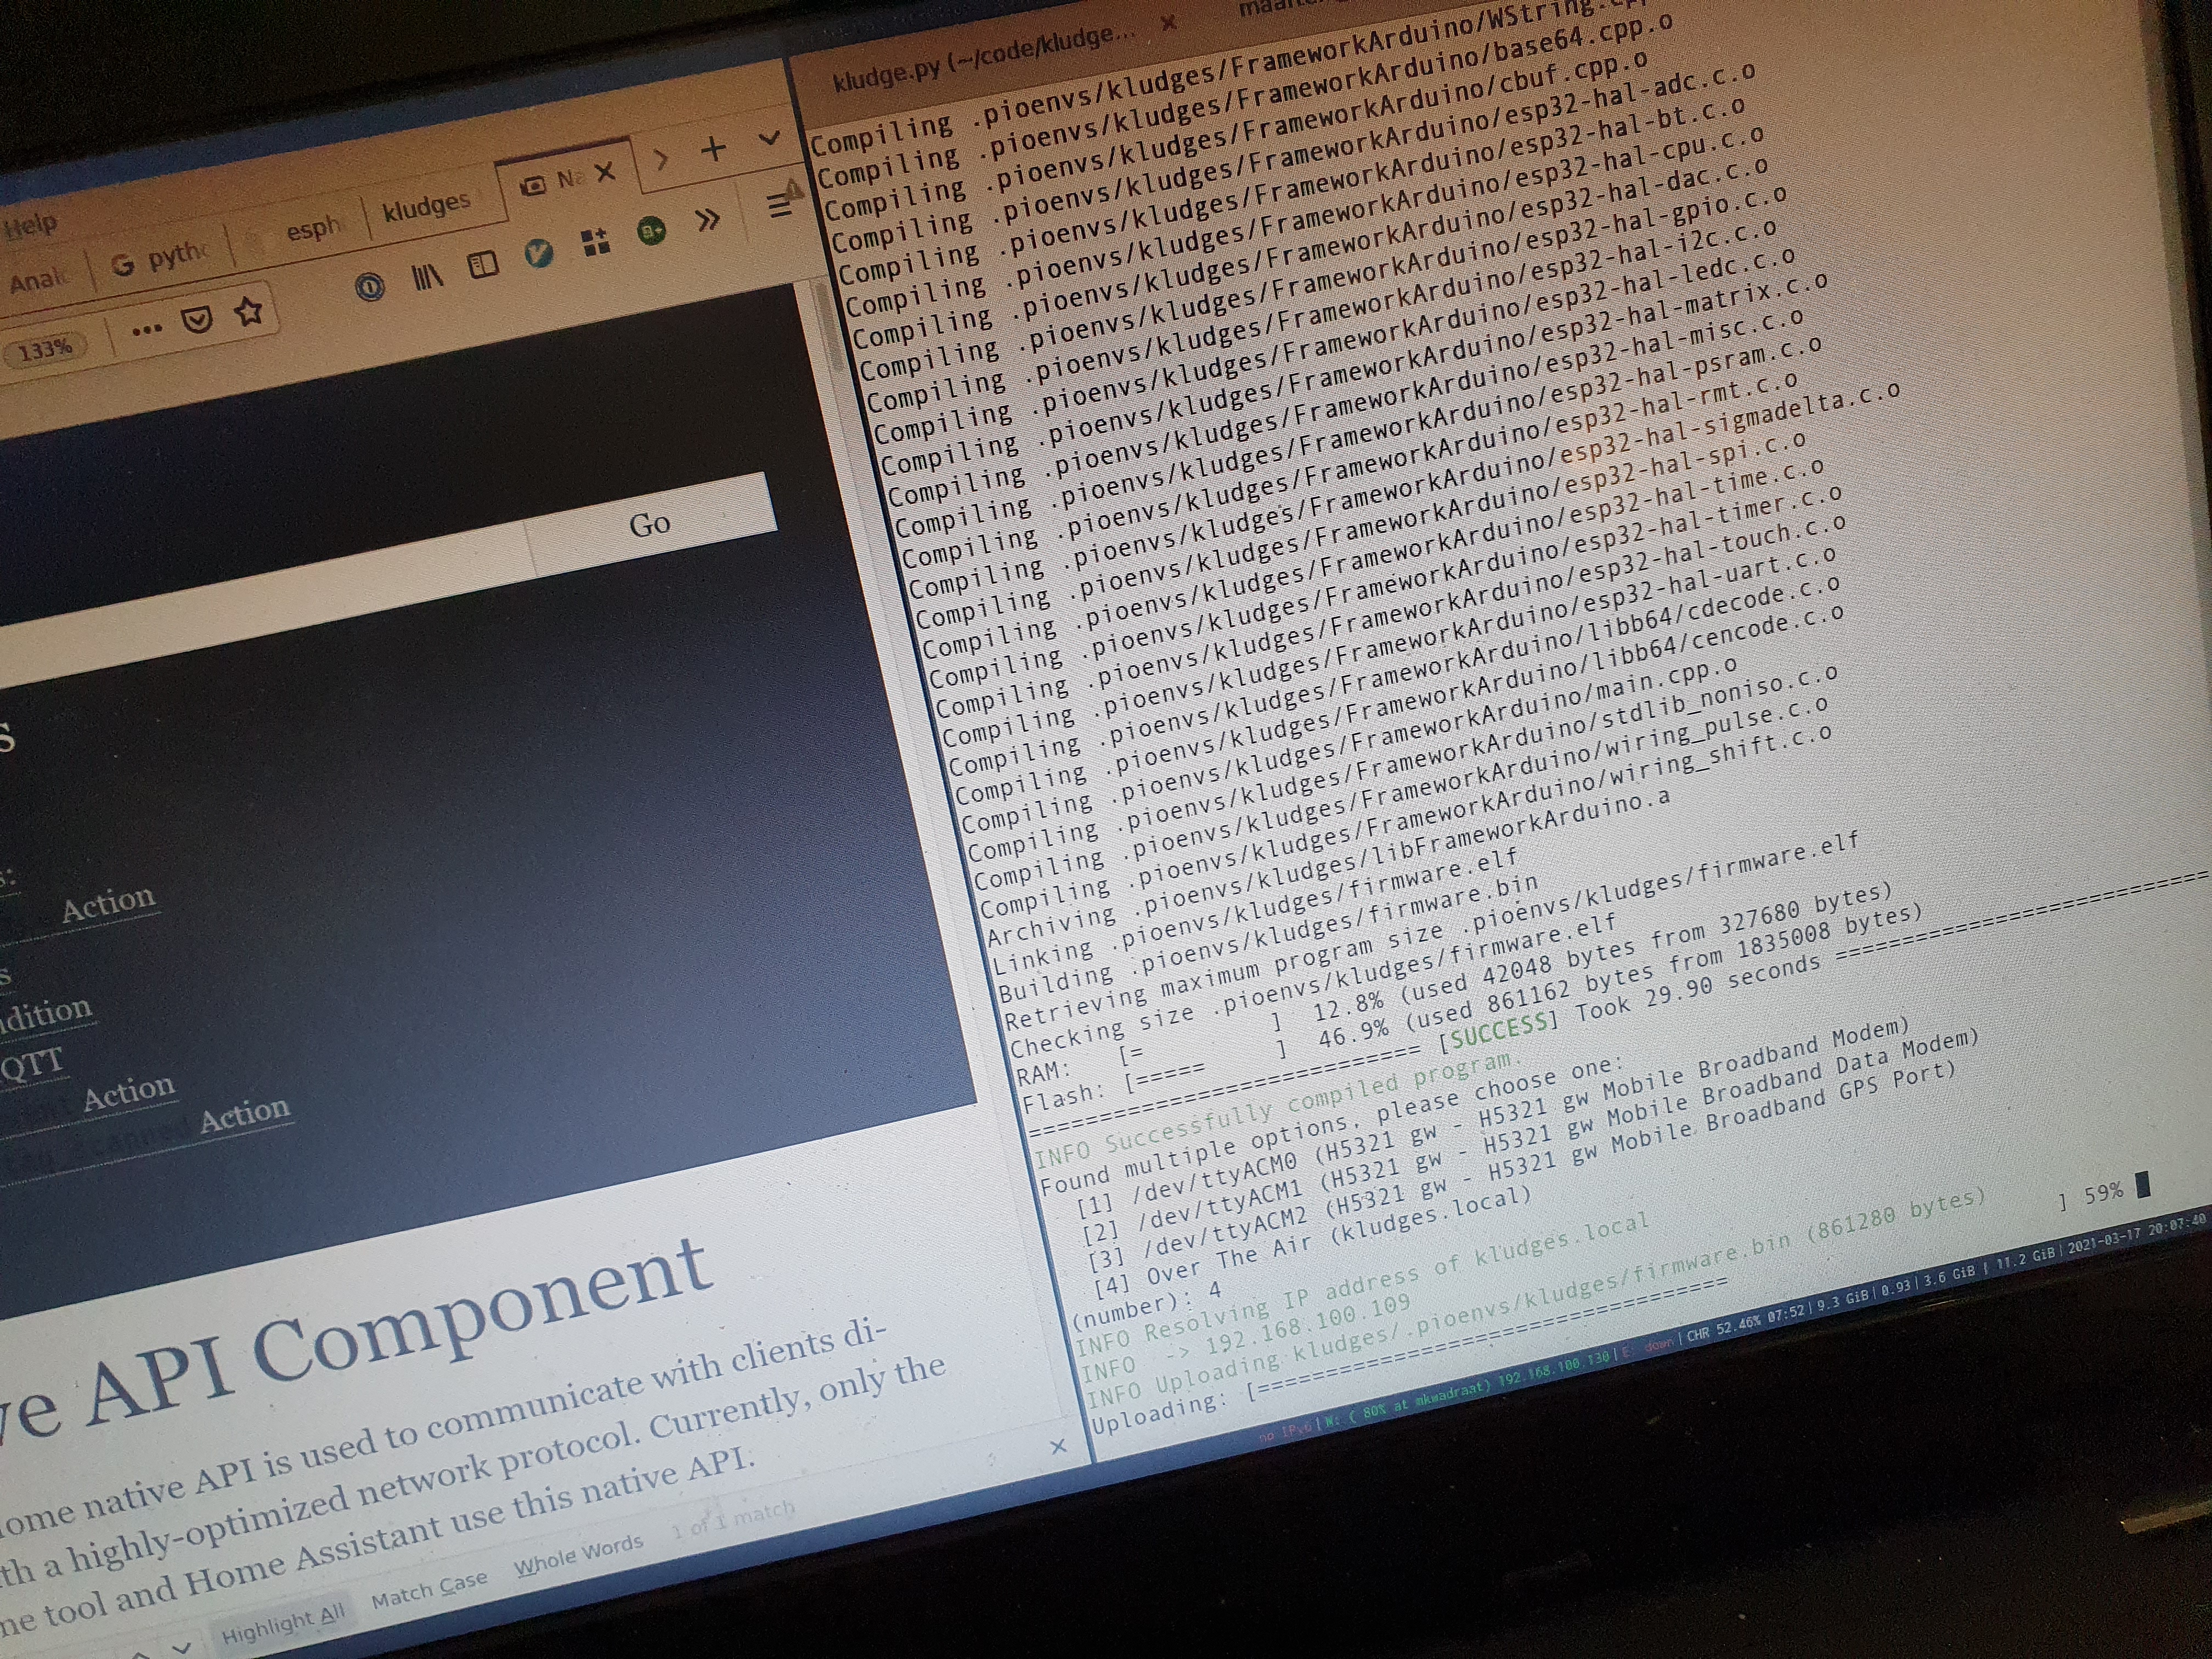Click the green round extension icon
2212x1659 pixels.
pos(652,232)
